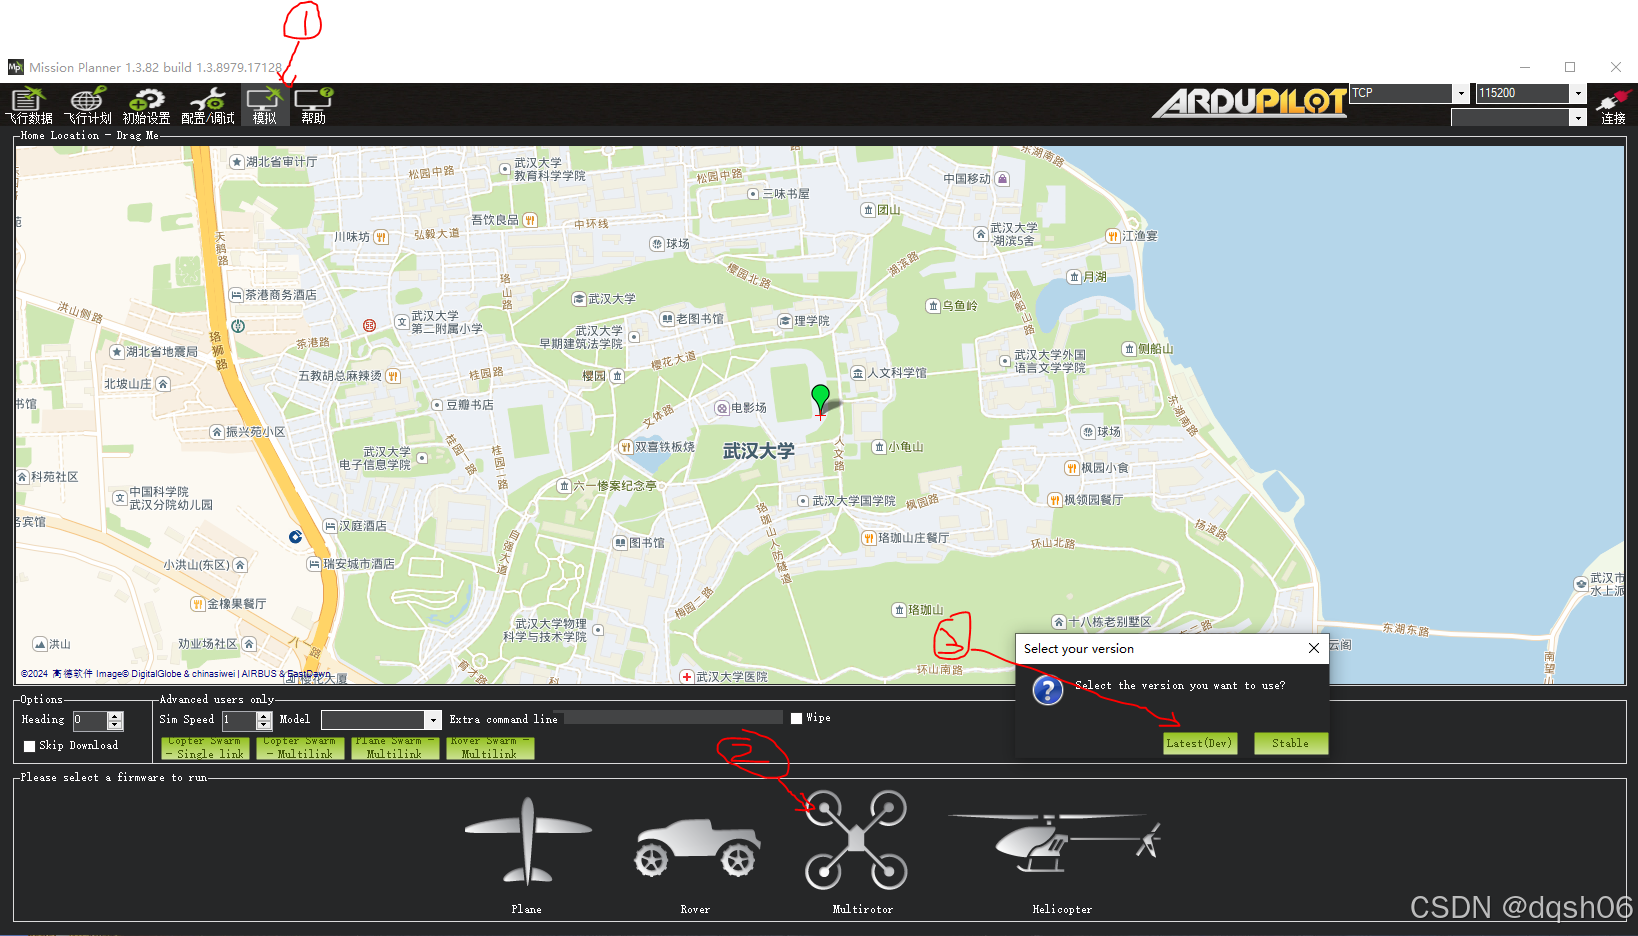Click the 武汉大学医院 hospital map marker

[x=687, y=677]
